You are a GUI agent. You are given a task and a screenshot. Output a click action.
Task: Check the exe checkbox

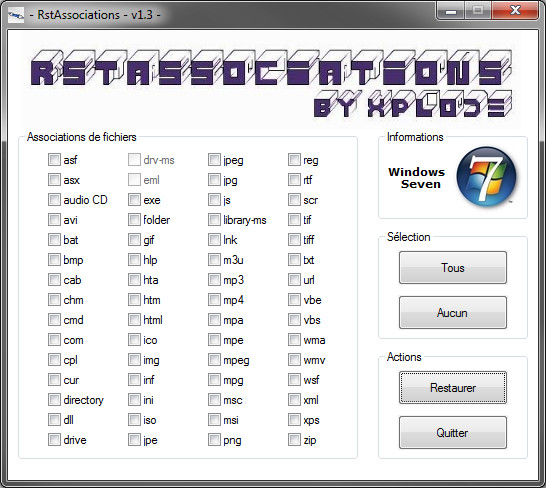[x=134, y=200]
